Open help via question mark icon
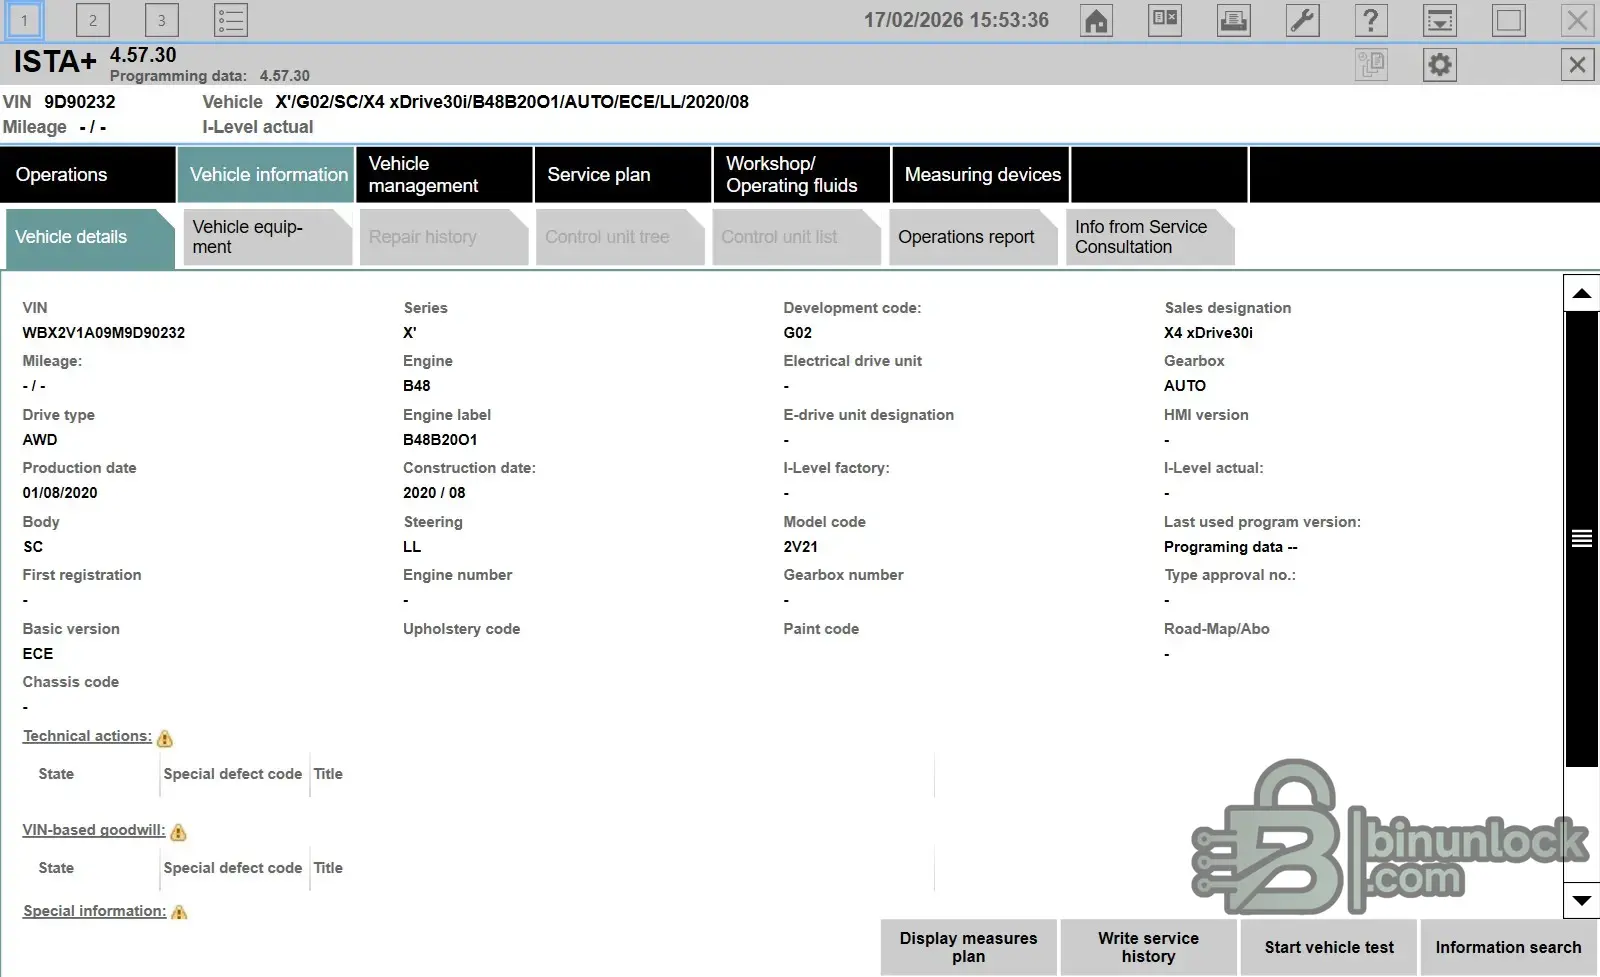Screen dimensions: 1600x977 point(1370,21)
